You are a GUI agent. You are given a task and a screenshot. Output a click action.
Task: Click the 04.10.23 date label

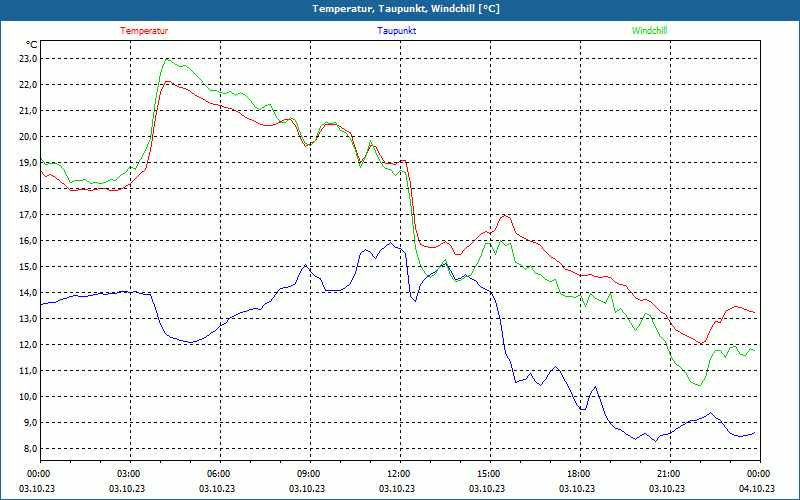point(757,489)
